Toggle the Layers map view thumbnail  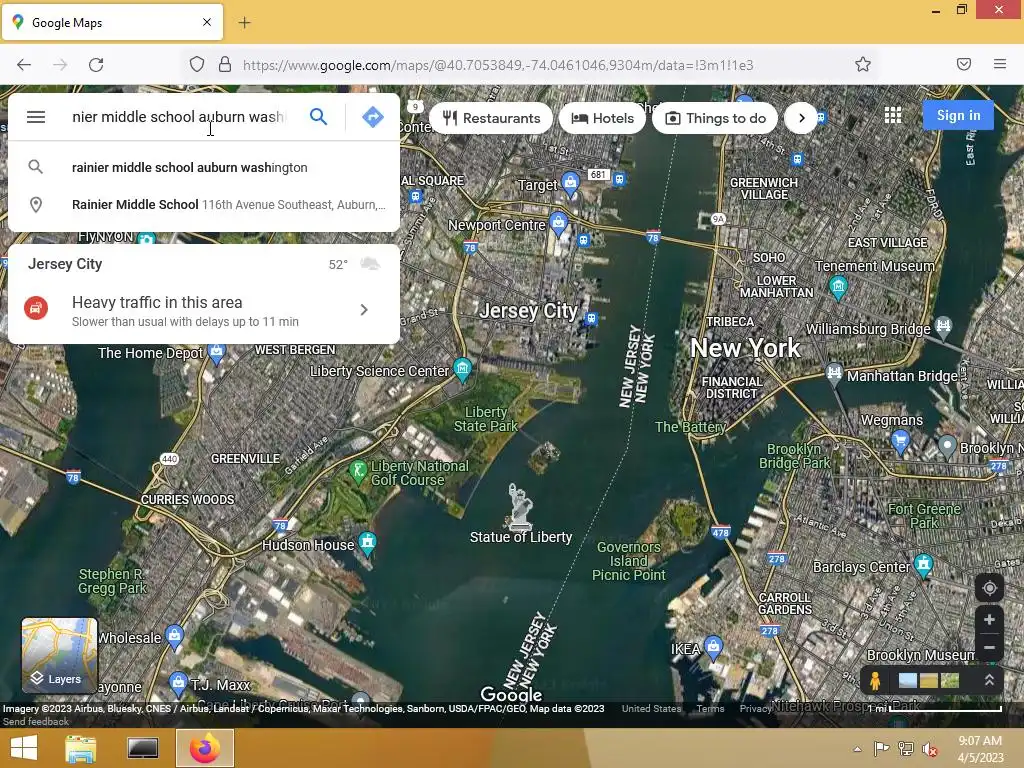click(59, 655)
